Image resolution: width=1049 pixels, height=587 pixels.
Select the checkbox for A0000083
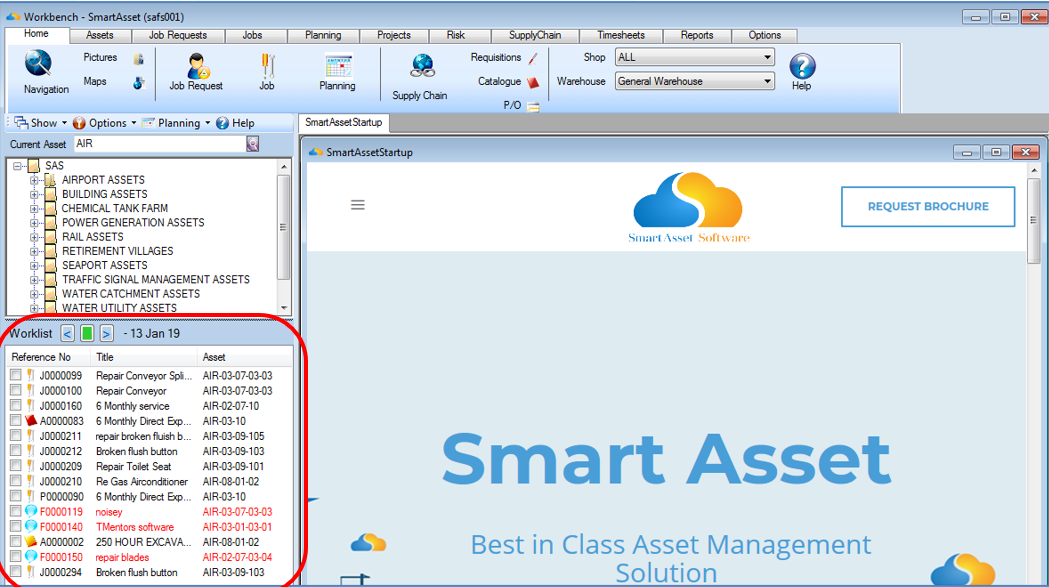[16, 421]
